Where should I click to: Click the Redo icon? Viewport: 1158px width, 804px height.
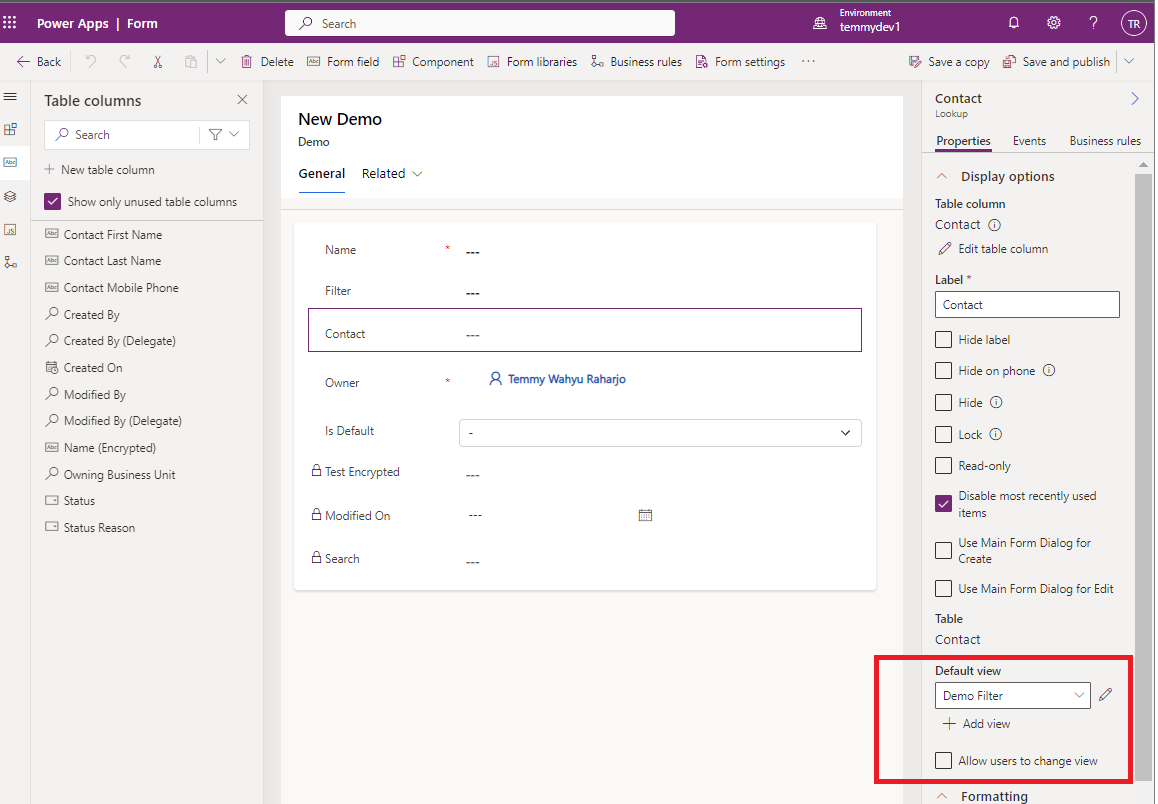125,61
